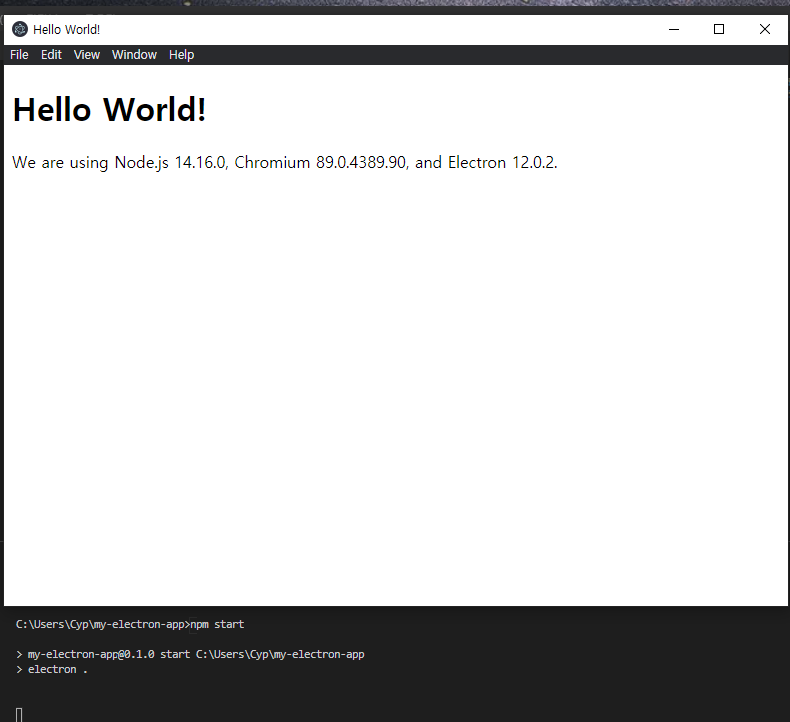Click the 'Hello World!' page heading
The width and height of the screenshot is (790, 722).
pos(109,109)
